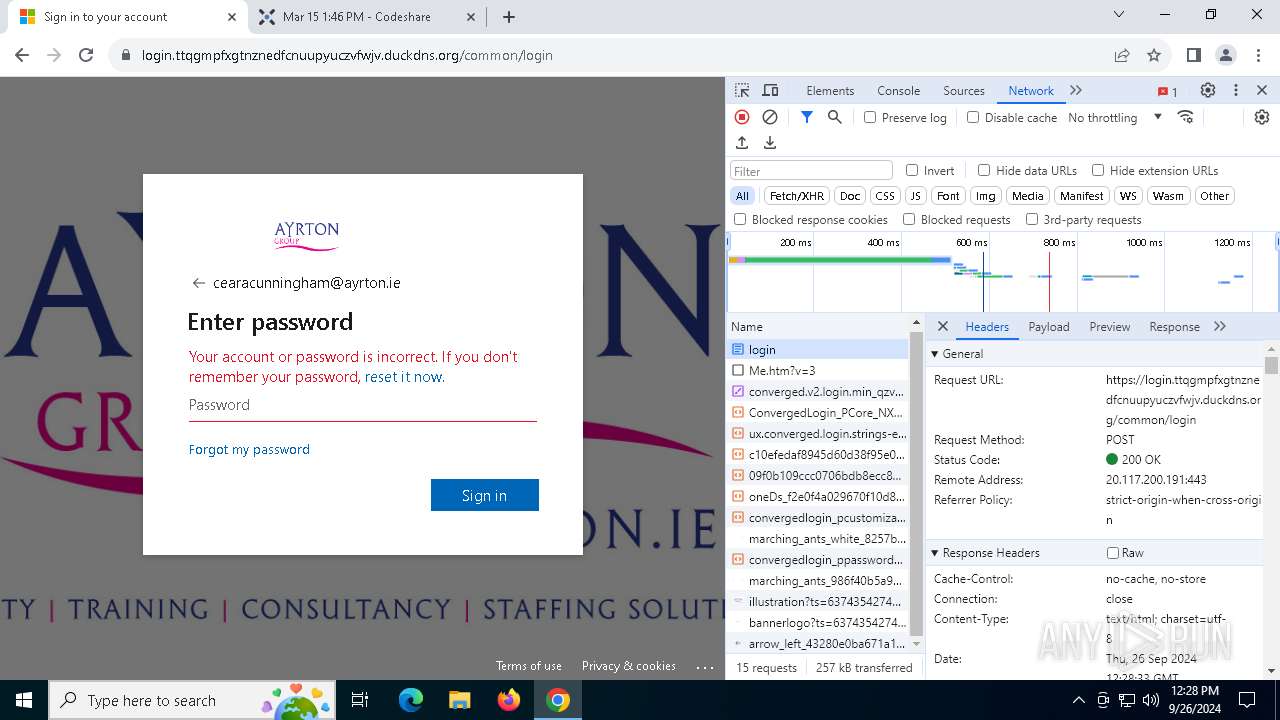Toggle the network filter funnel icon
1280x720 pixels.
(x=807, y=117)
